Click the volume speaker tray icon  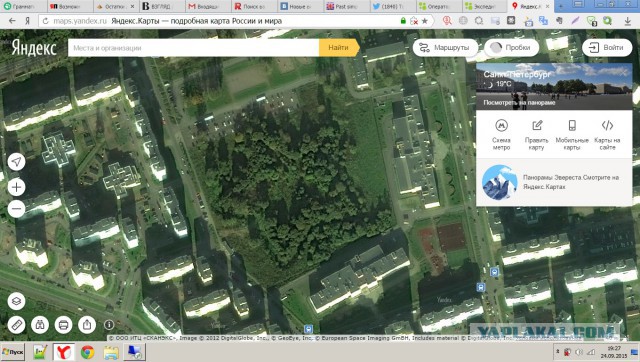[x=578, y=352]
